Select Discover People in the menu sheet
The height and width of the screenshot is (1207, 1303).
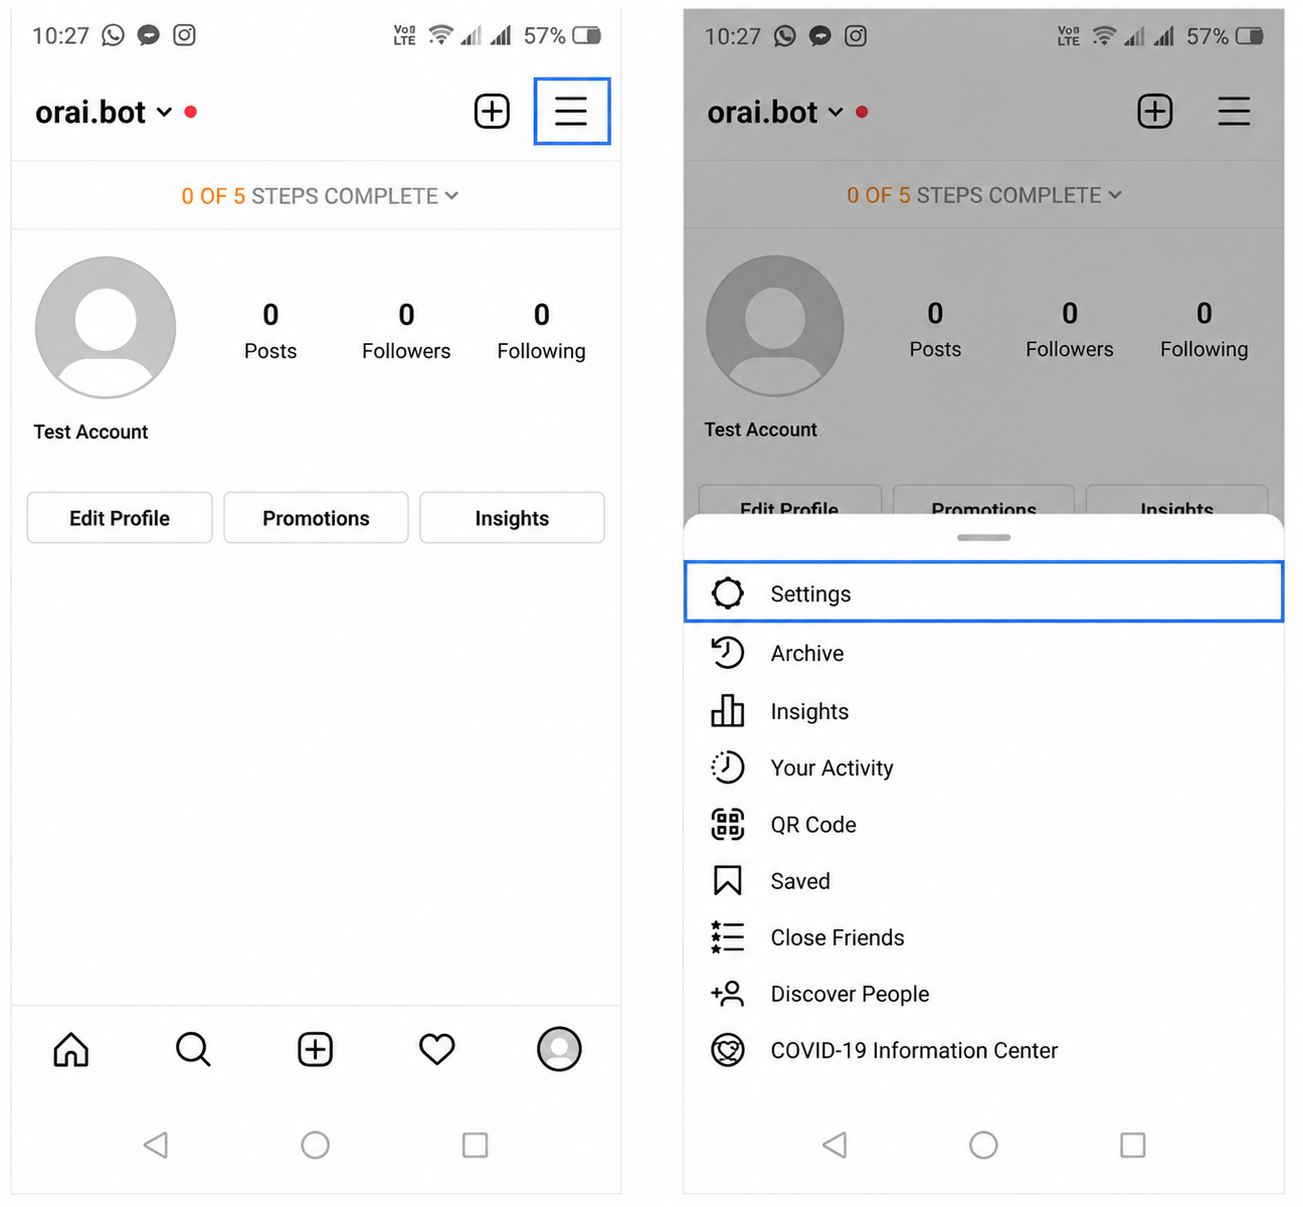point(984,994)
